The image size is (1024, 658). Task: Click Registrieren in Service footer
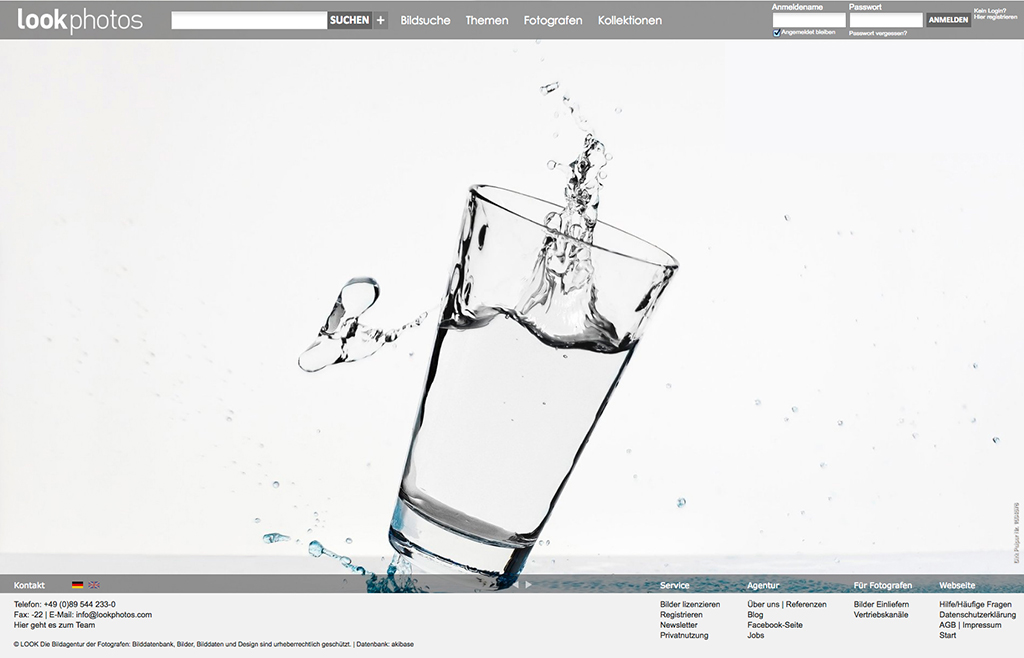tap(681, 614)
